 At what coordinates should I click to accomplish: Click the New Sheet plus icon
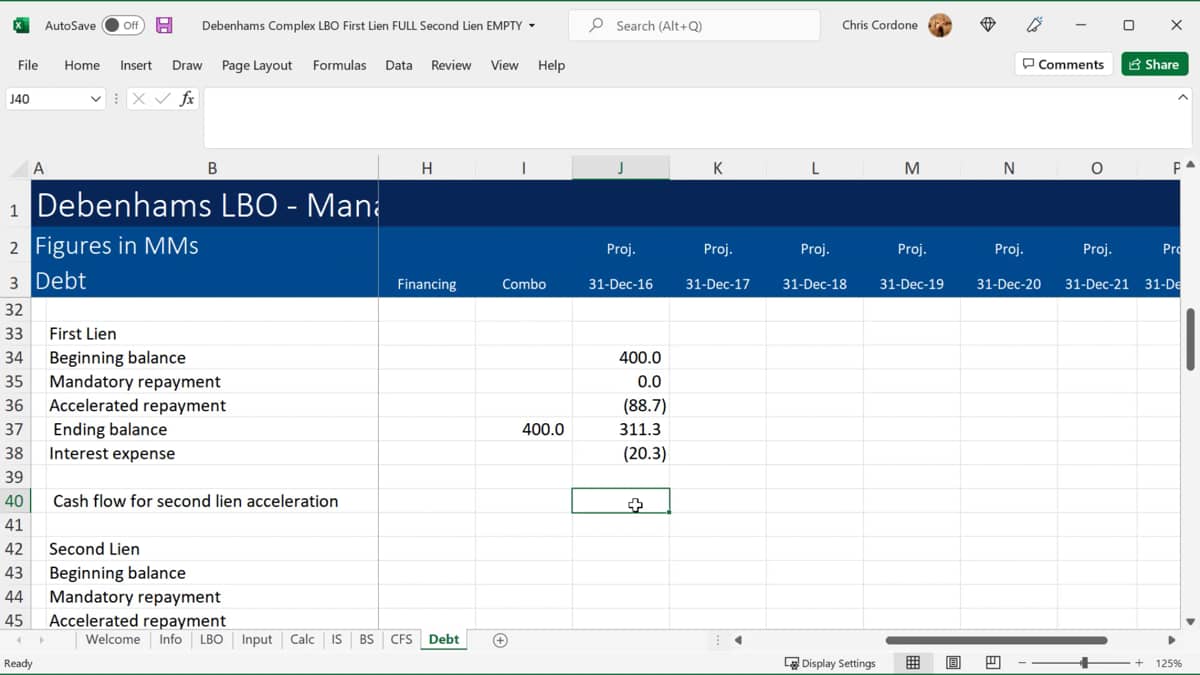click(500, 640)
